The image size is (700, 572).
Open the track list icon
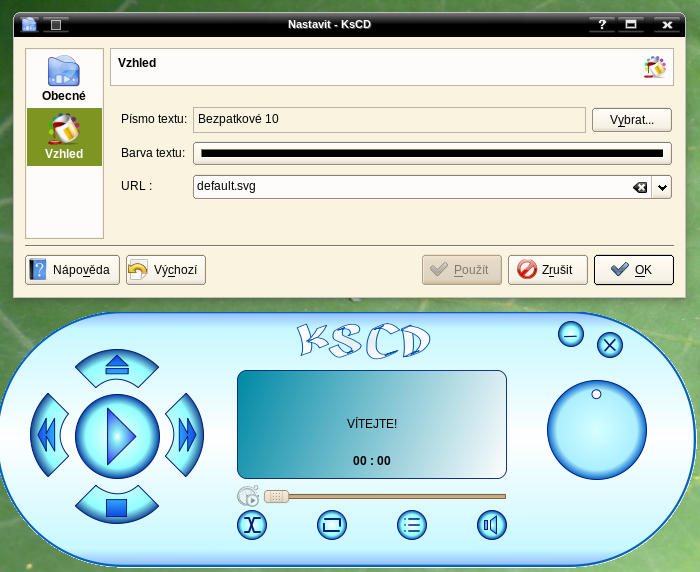(412, 525)
